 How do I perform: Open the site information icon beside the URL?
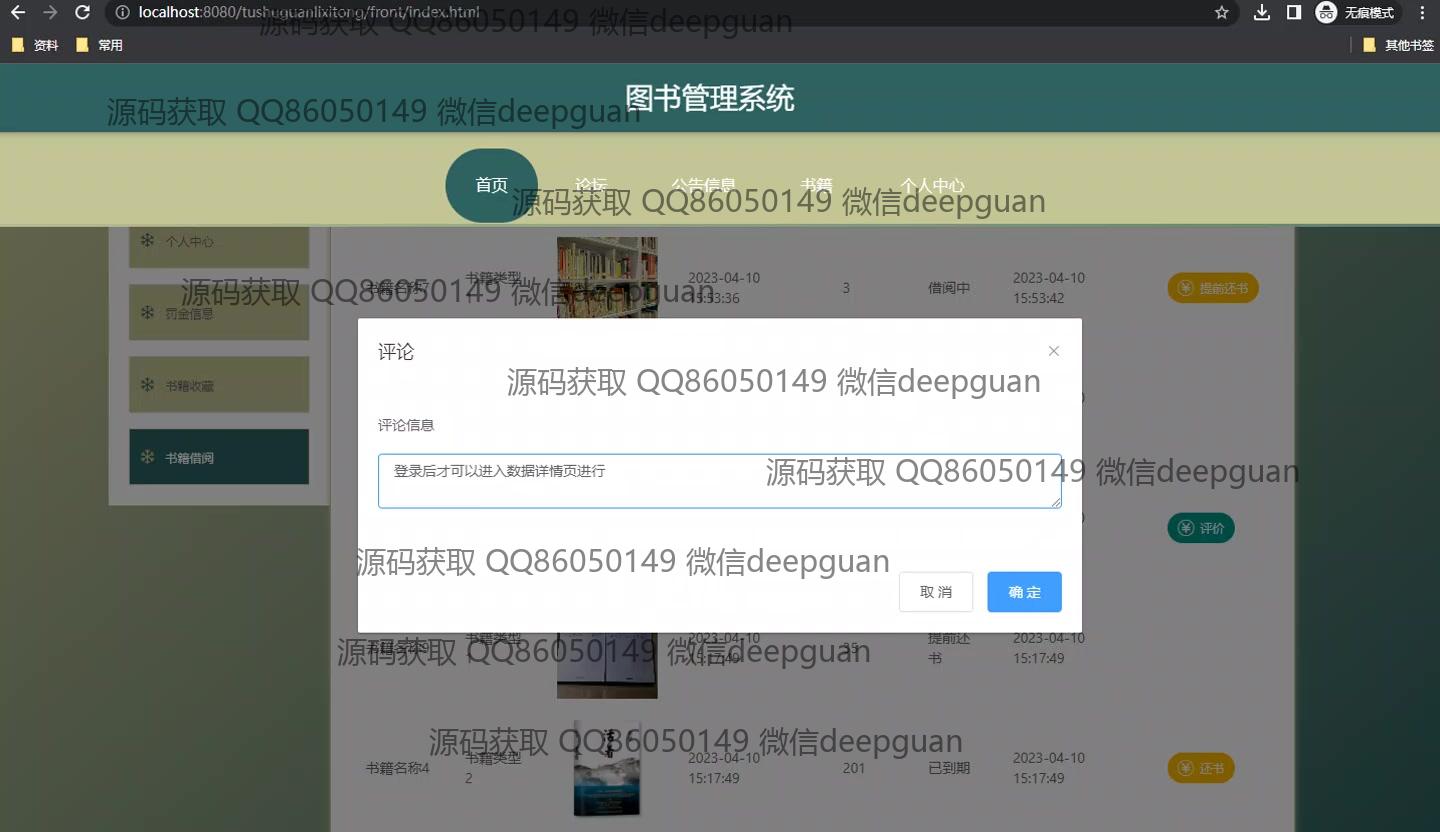[122, 13]
